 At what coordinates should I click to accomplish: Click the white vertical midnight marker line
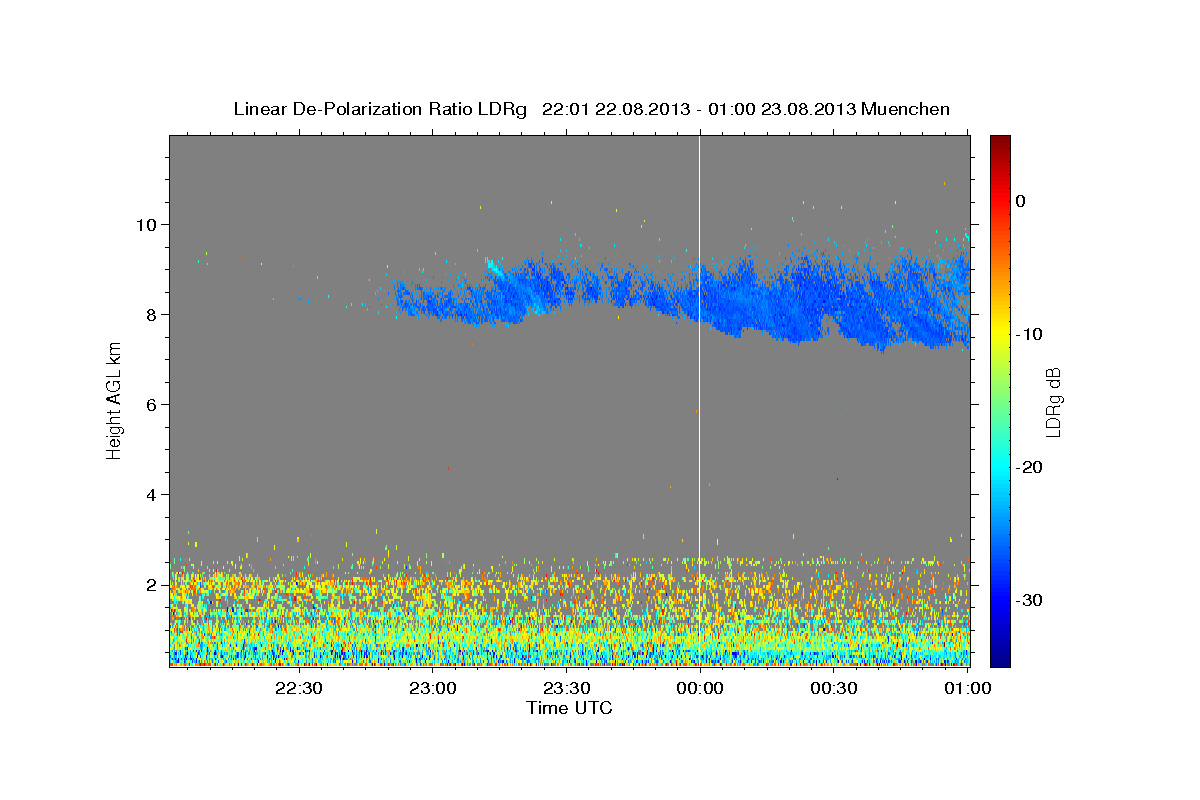(699, 400)
